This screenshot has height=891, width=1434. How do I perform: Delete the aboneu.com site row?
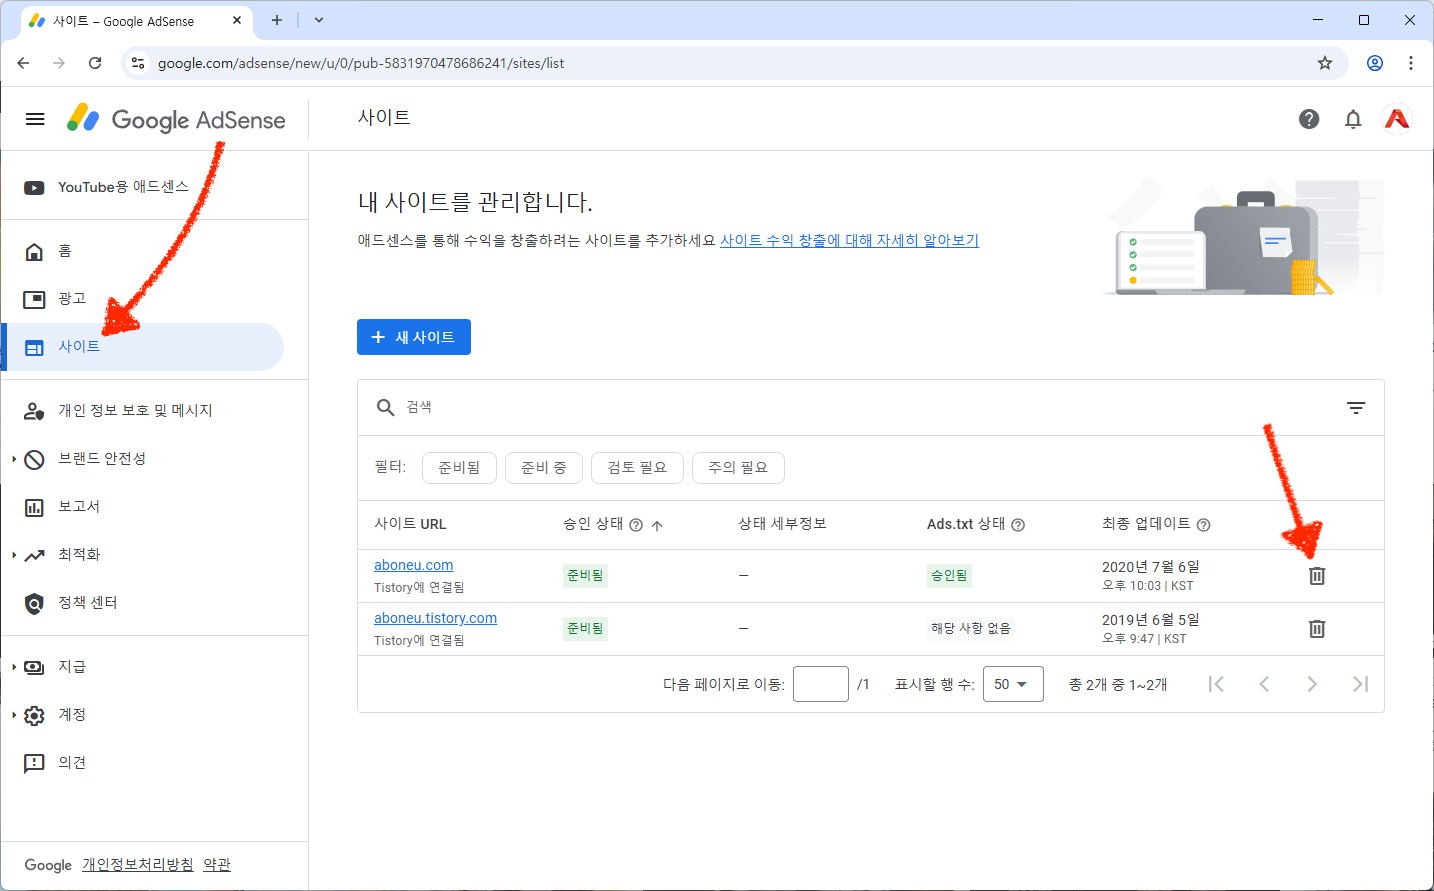pyautogui.click(x=1317, y=576)
